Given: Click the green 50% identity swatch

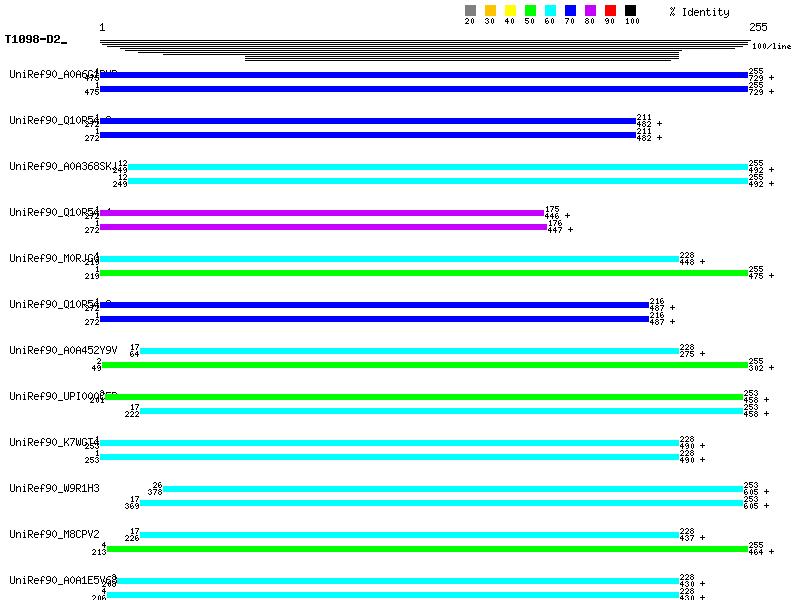Looking at the screenshot, I should pyautogui.click(x=530, y=11).
